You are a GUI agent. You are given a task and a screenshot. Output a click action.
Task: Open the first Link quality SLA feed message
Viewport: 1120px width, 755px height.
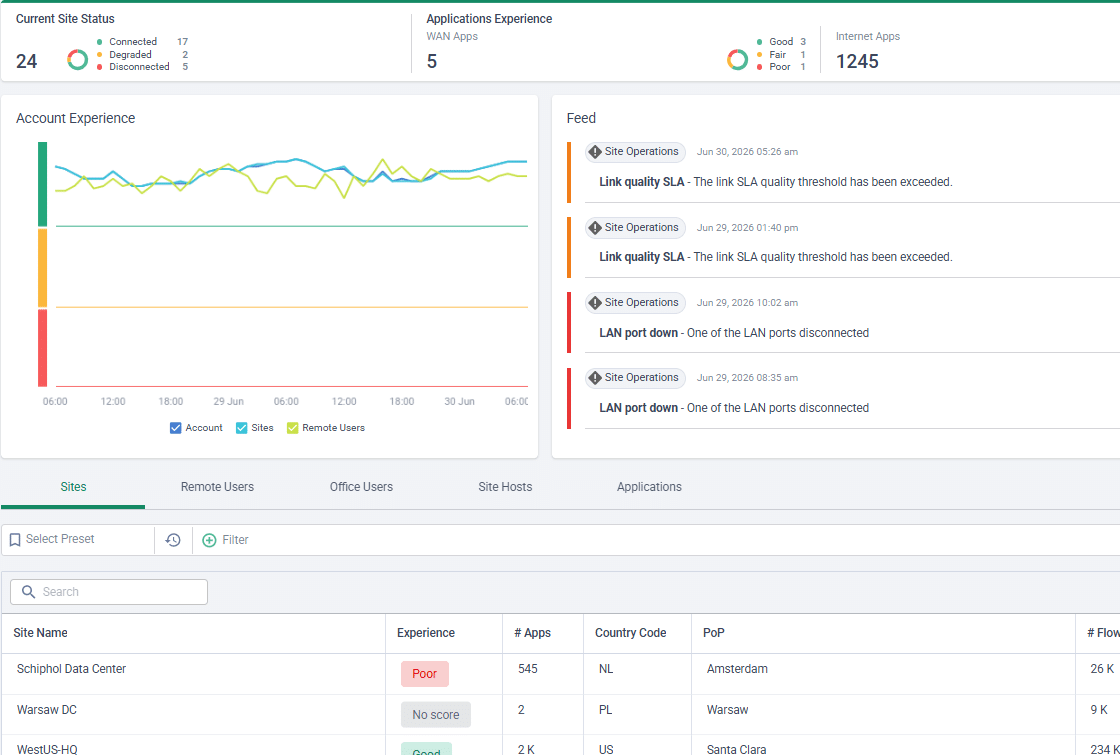(x=776, y=182)
